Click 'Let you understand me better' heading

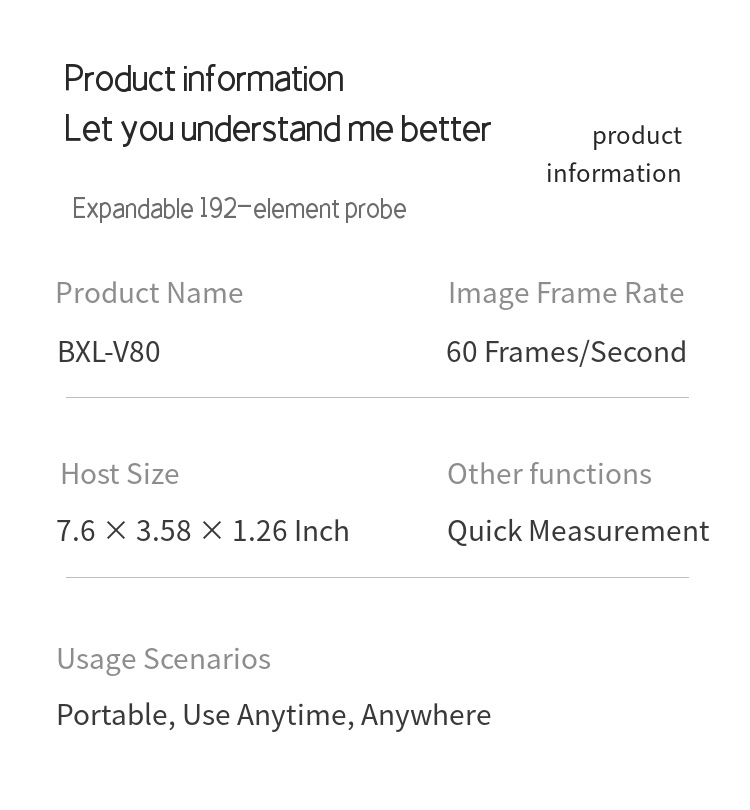point(277,129)
